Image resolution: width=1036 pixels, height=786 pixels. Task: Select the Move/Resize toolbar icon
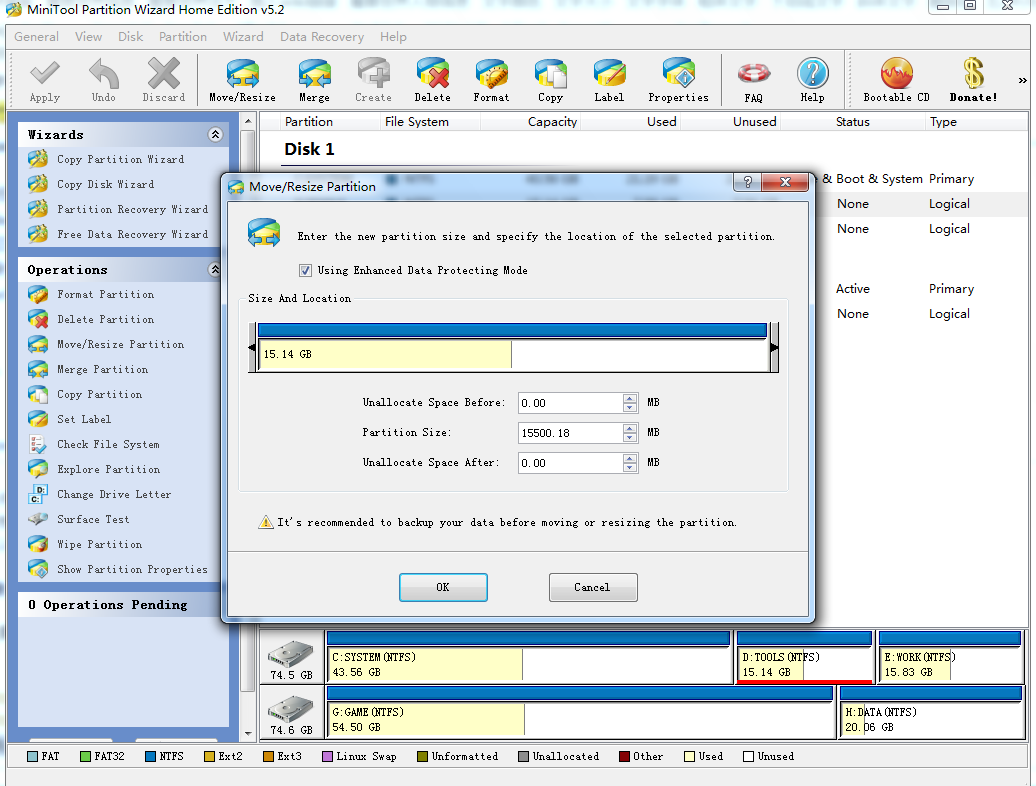pyautogui.click(x=242, y=73)
